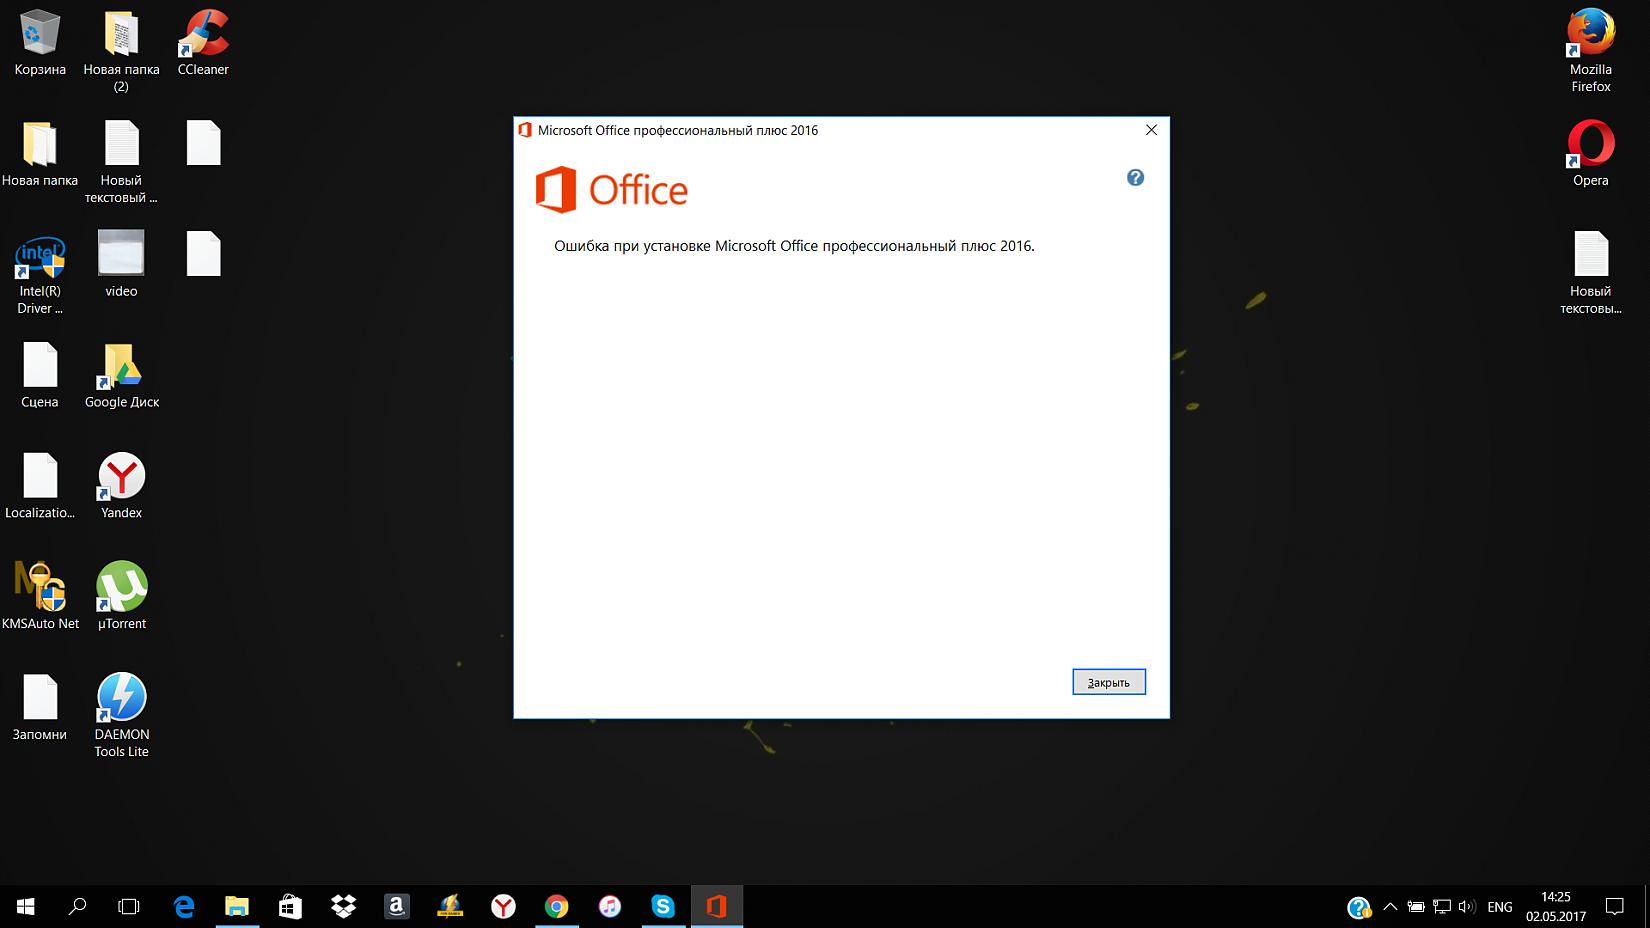Click the Закрыть button in Office dialog
This screenshot has height=928, width=1650.
pyautogui.click(x=1108, y=682)
